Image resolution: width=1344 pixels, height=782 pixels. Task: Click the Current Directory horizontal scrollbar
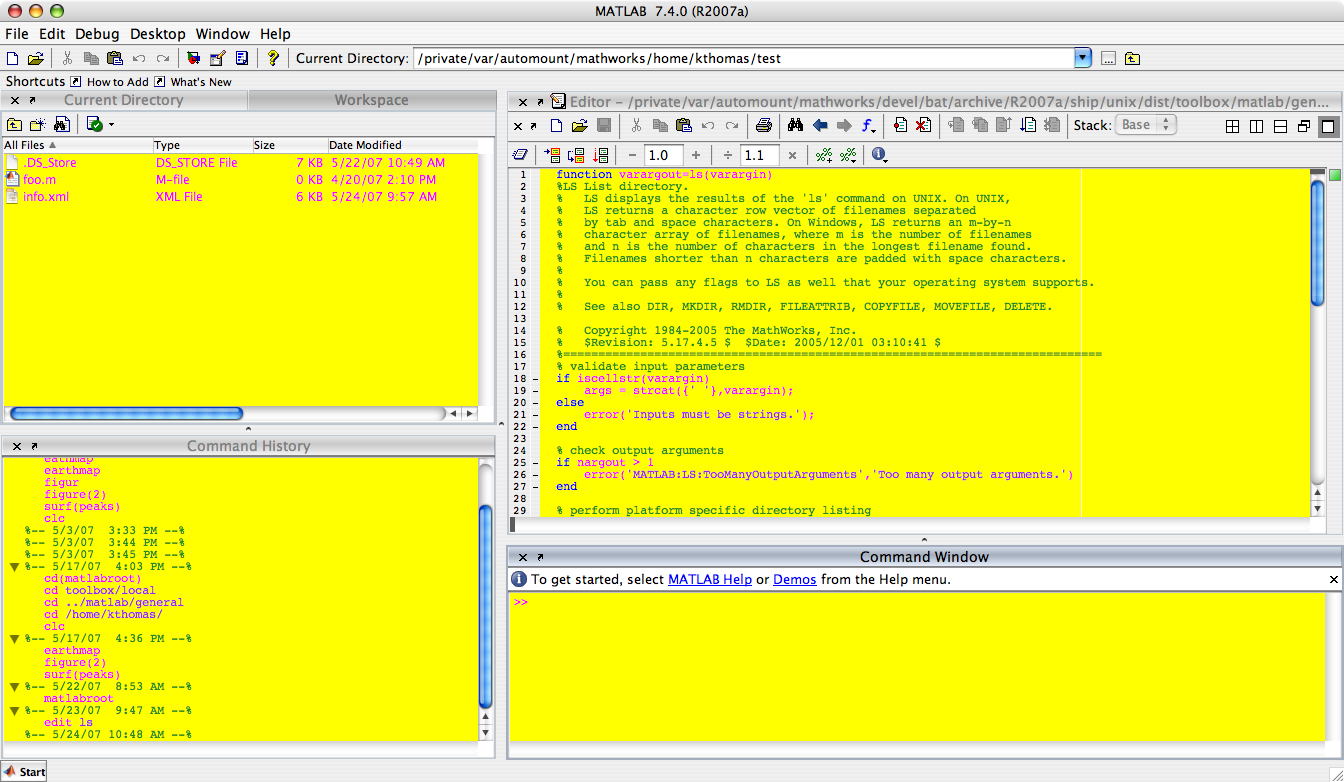pos(126,413)
